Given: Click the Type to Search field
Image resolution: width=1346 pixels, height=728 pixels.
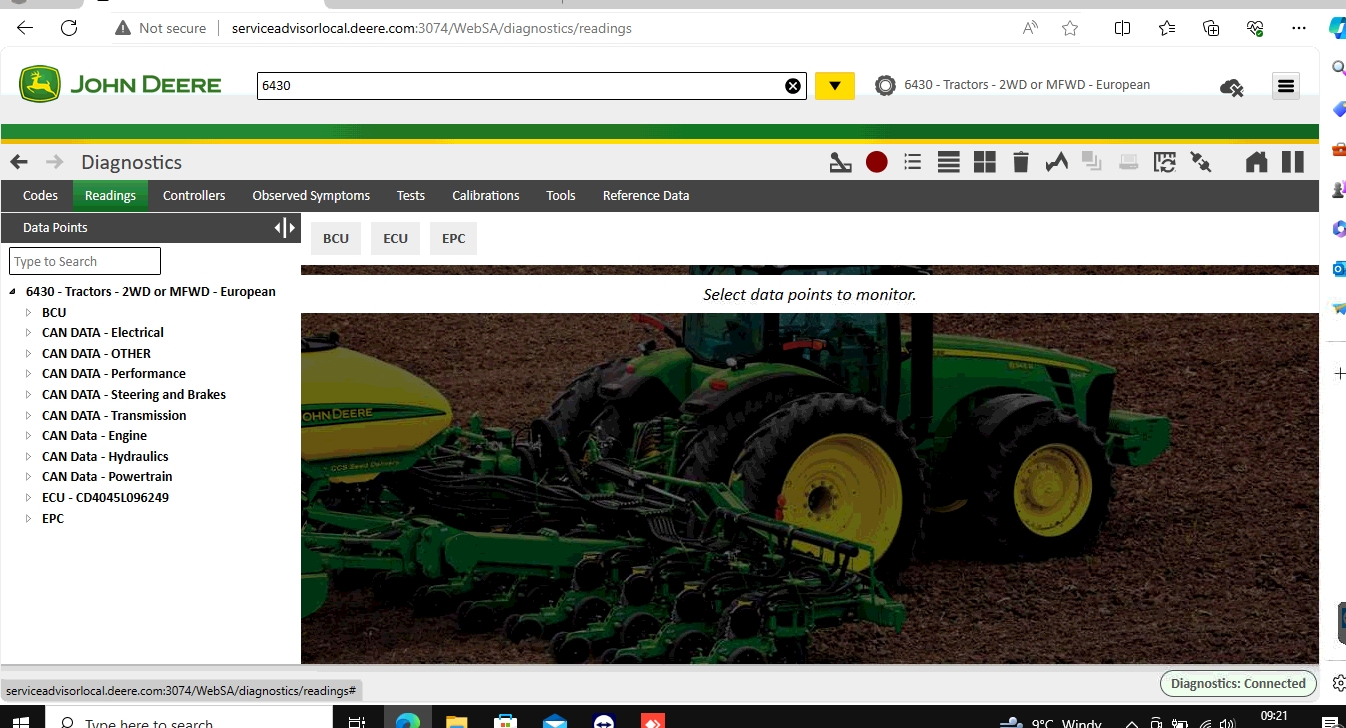Looking at the screenshot, I should click(x=84, y=260).
